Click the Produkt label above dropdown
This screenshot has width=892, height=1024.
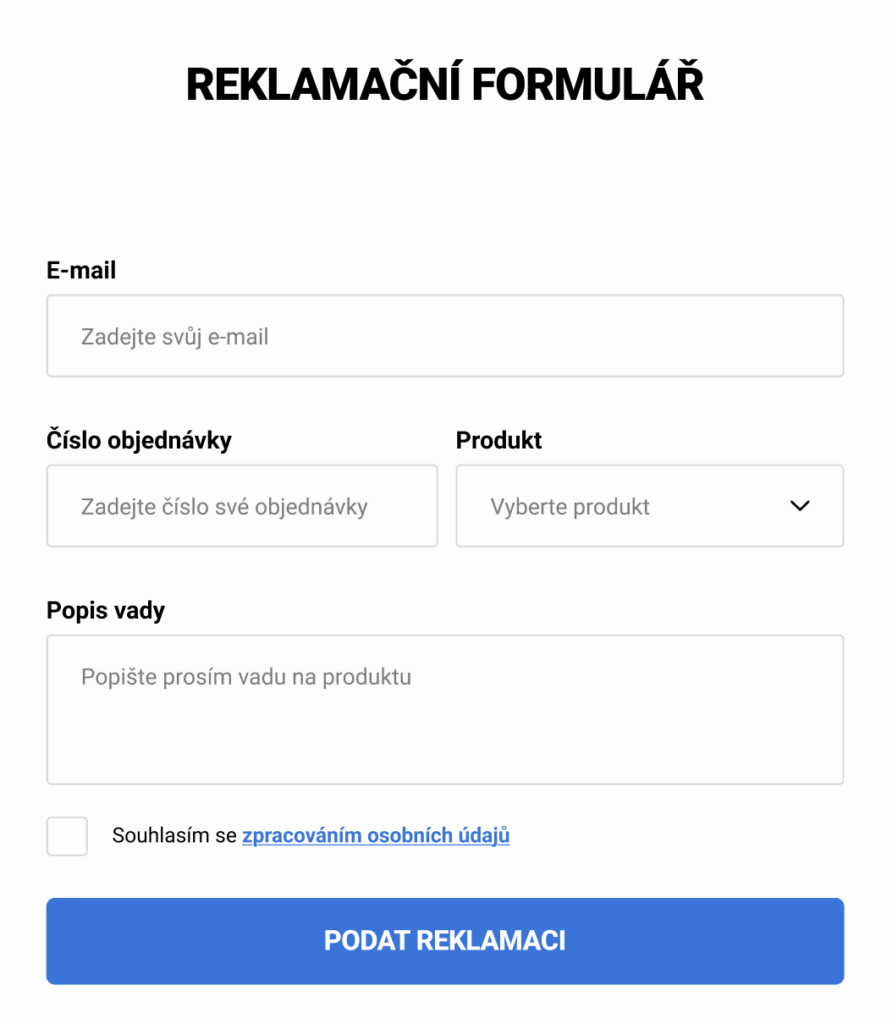point(499,440)
